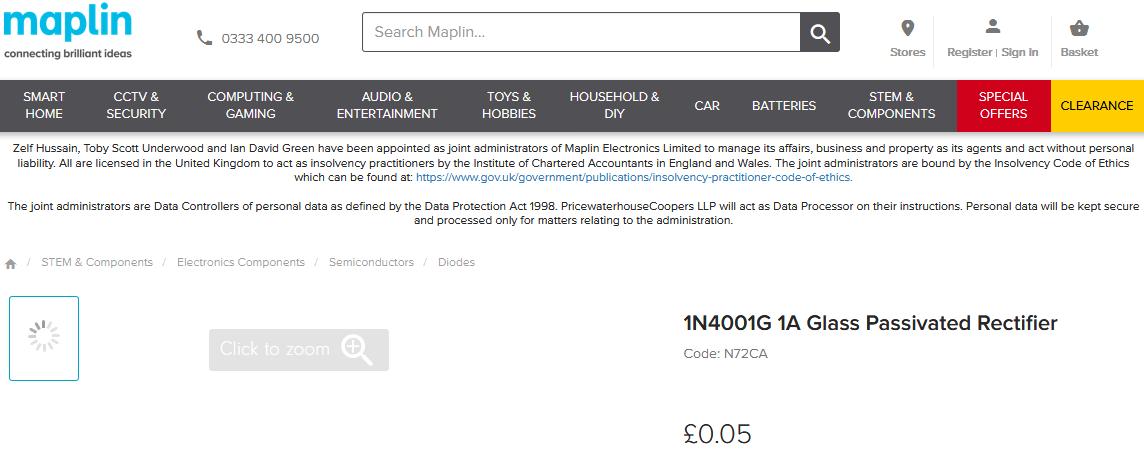Focus the Search Maplin input field

click(x=581, y=32)
